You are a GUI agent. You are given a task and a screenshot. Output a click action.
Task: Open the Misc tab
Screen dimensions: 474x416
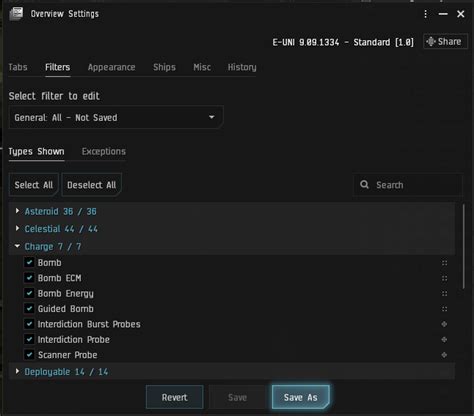pyautogui.click(x=202, y=67)
